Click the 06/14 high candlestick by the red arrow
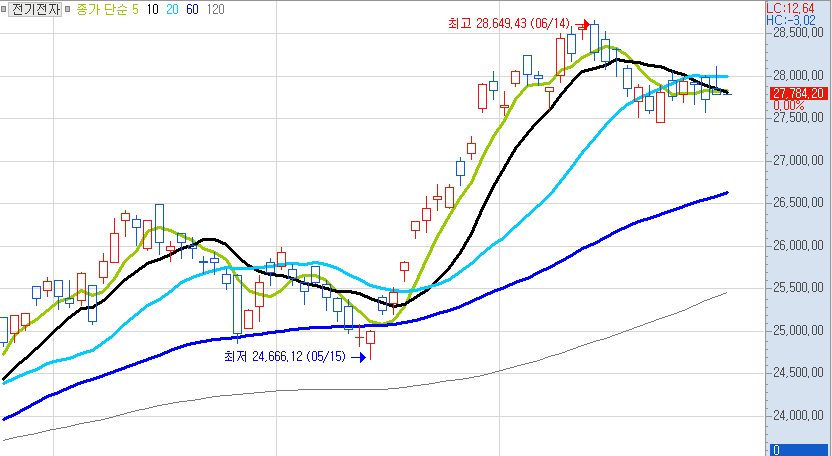This screenshot has width=832, height=456. click(x=594, y=40)
